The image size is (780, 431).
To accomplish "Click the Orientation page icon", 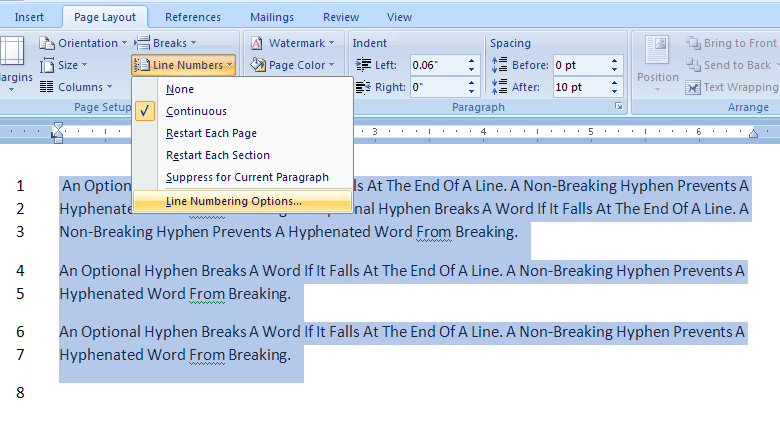I will click(x=47, y=43).
